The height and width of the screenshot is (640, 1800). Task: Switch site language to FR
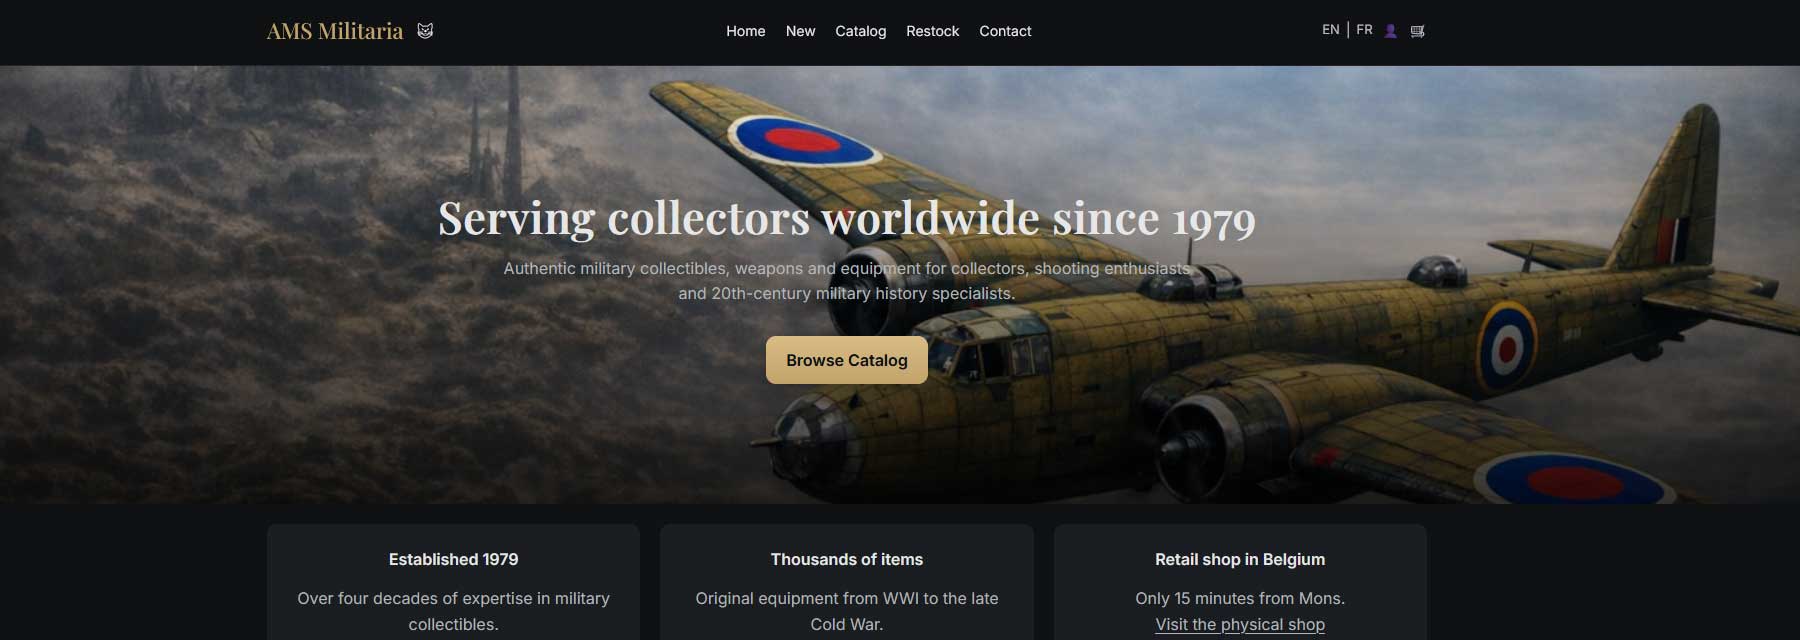coord(1364,30)
